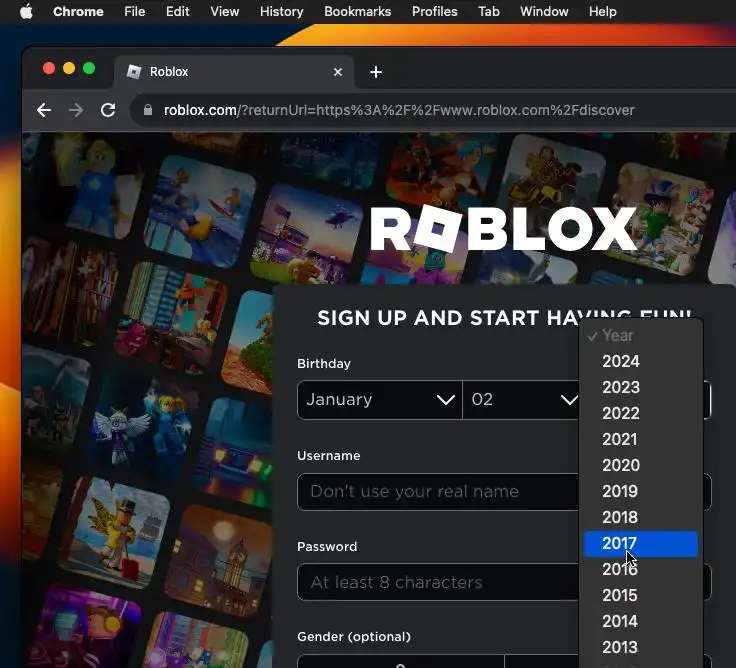Image resolution: width=736 pixels, height=668 pixels.
Task: Choose 2019 from year list
Action: 641,491
